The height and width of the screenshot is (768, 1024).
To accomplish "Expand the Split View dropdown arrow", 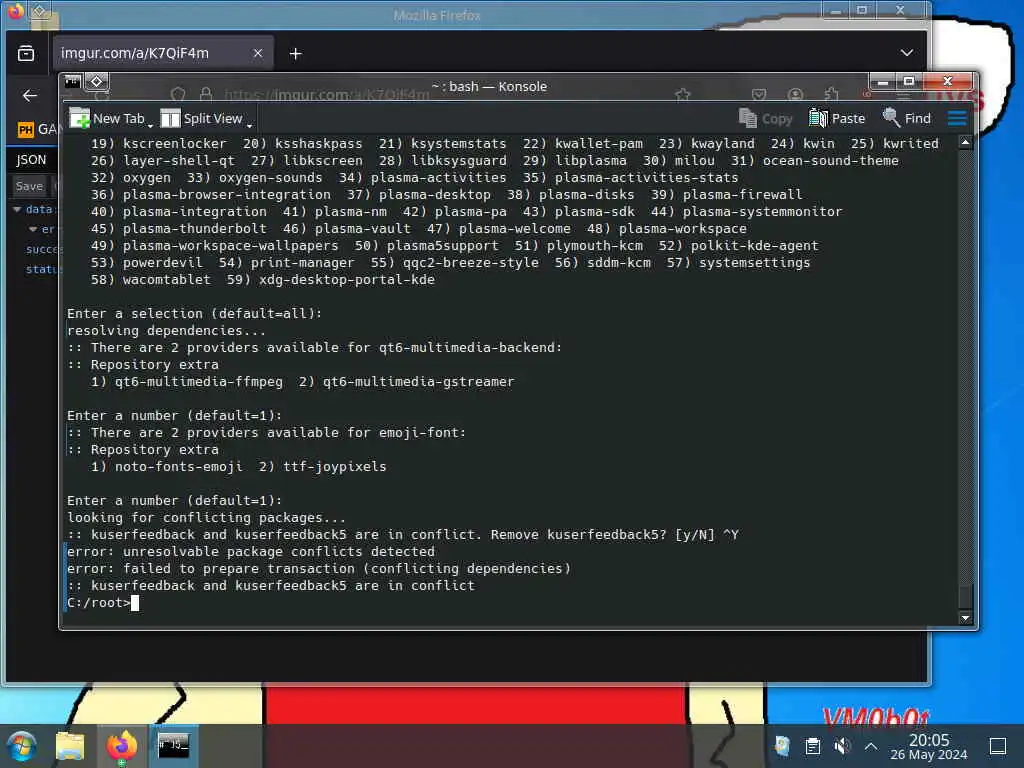I will (x=249, y=123).
